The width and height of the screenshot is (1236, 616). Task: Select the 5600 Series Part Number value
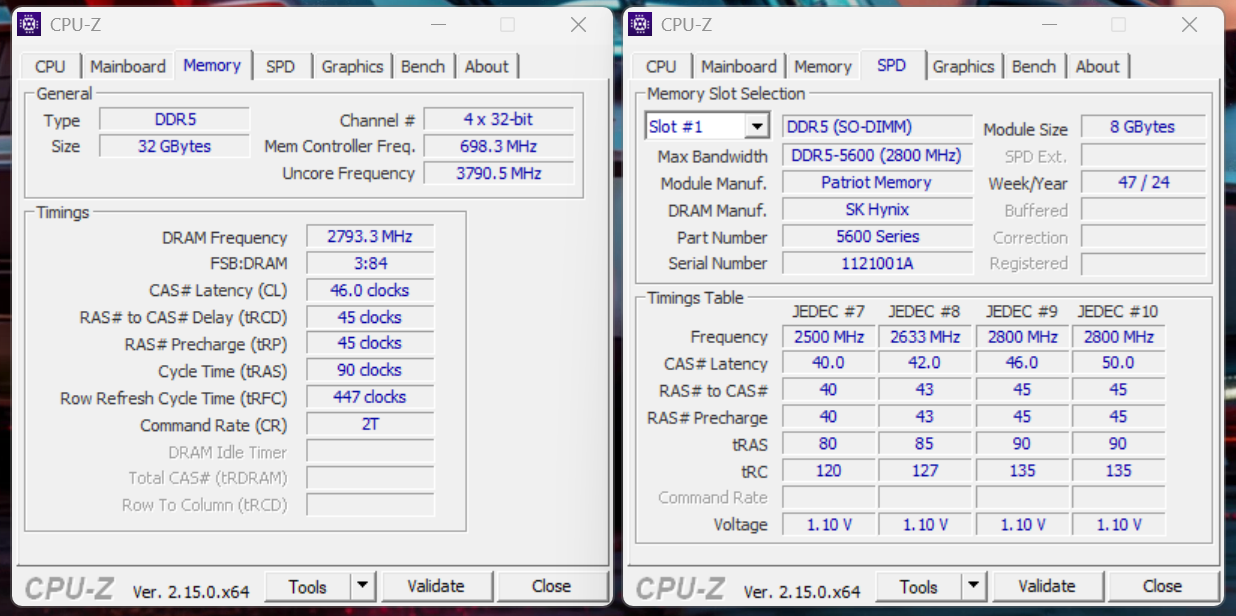click(x=877, y=237)
